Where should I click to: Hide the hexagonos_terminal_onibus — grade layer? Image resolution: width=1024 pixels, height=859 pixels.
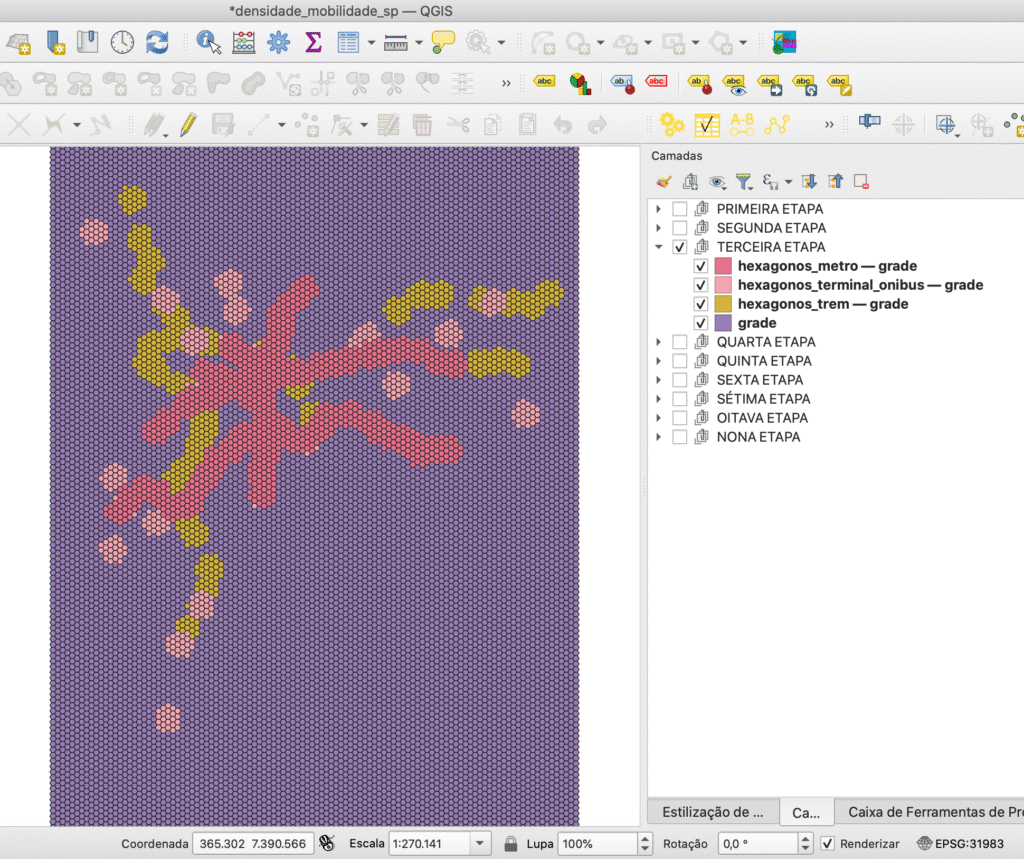click(701, 285)
